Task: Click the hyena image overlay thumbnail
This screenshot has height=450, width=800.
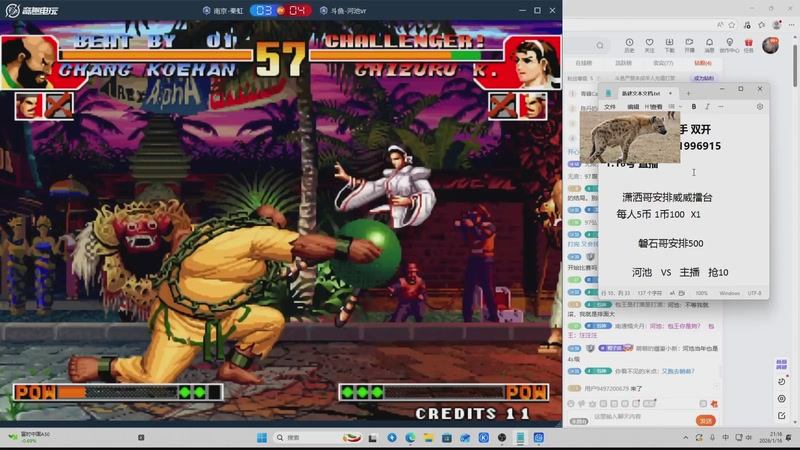Action: point(630,137)
